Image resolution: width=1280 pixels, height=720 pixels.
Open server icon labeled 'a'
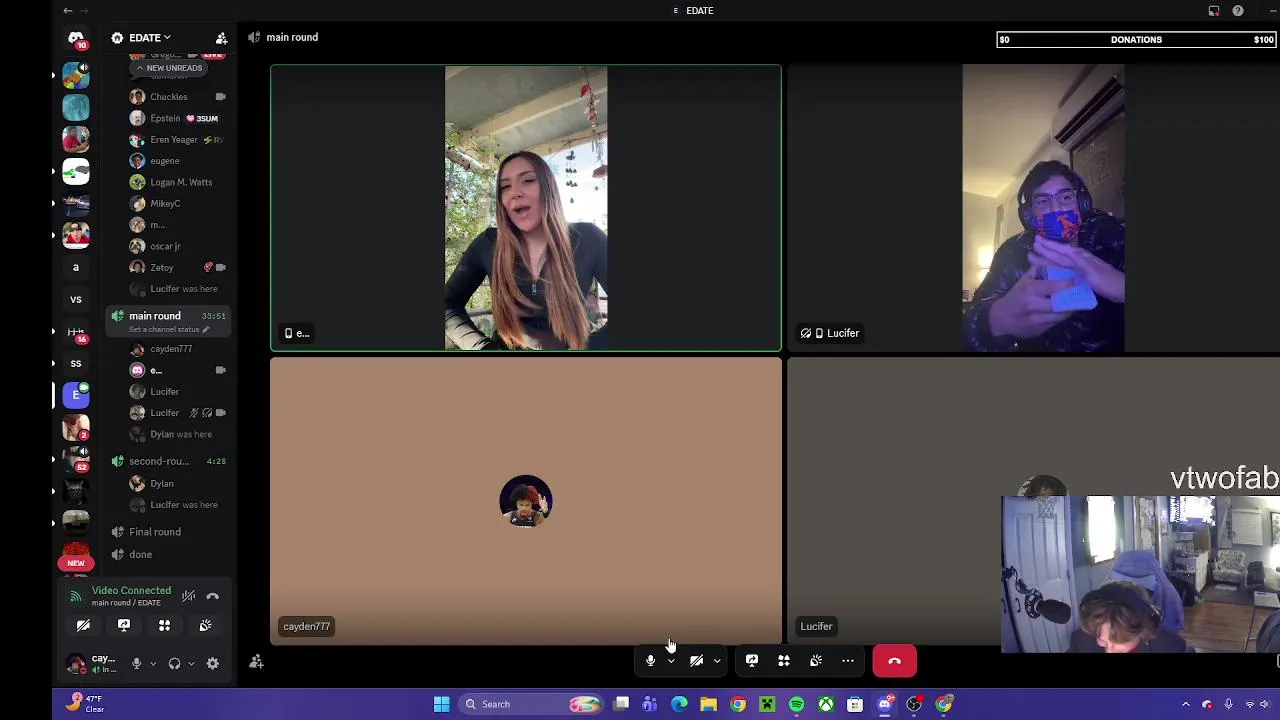[x=76, y=267]
